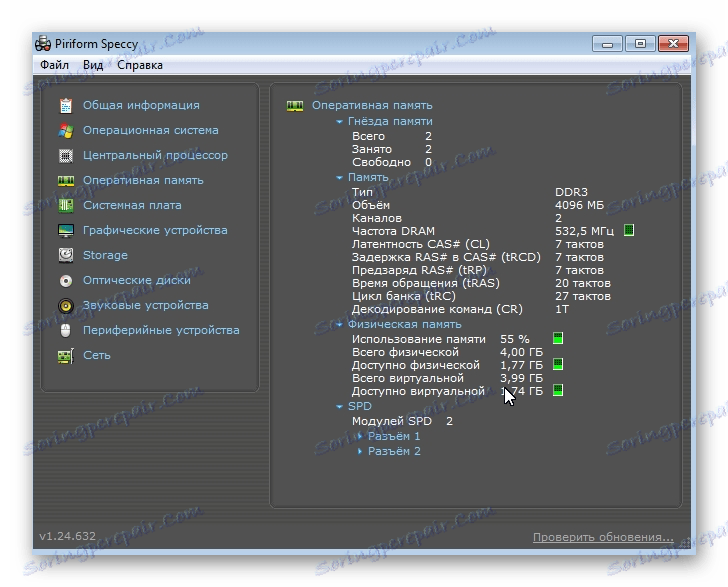
Task: Click the 1,77 ГБ available physical value
Action: pos(521,365)
